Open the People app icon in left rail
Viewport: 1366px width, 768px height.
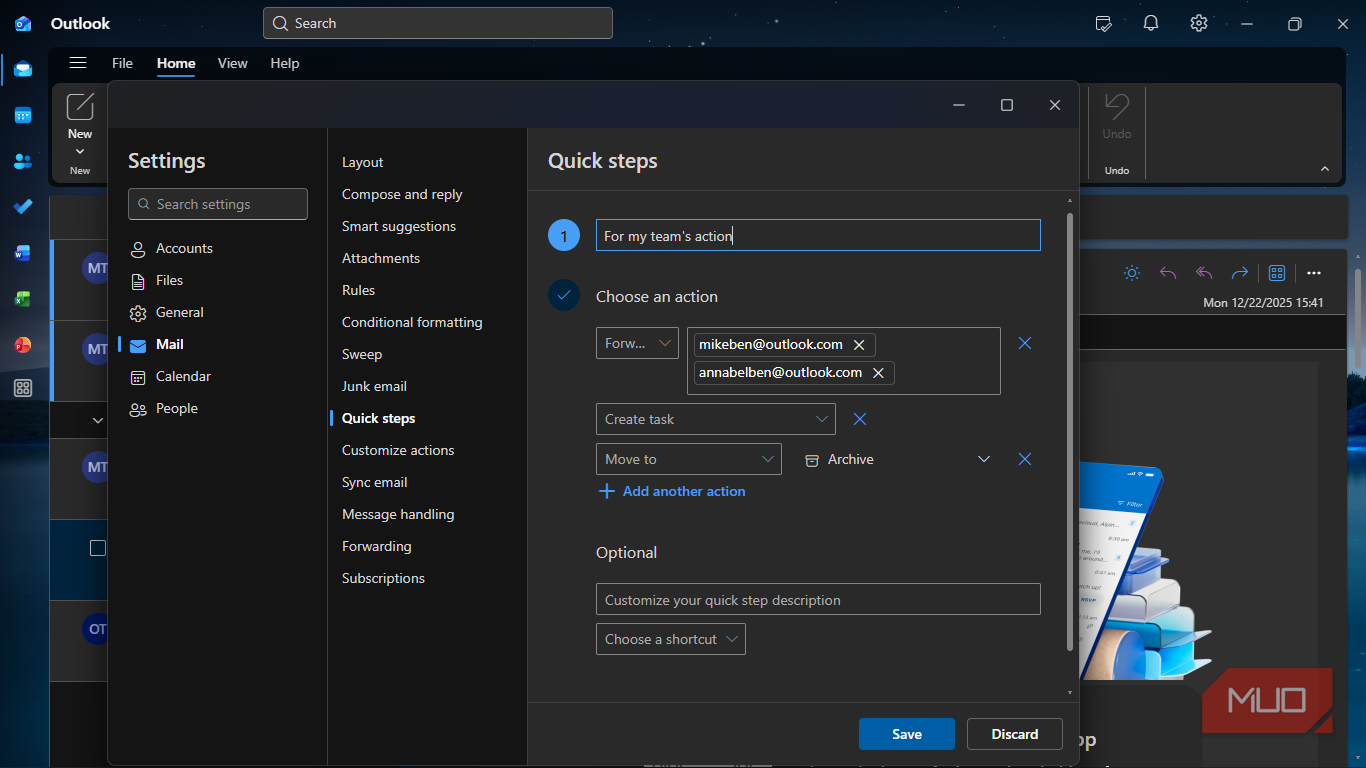point(23,161)
